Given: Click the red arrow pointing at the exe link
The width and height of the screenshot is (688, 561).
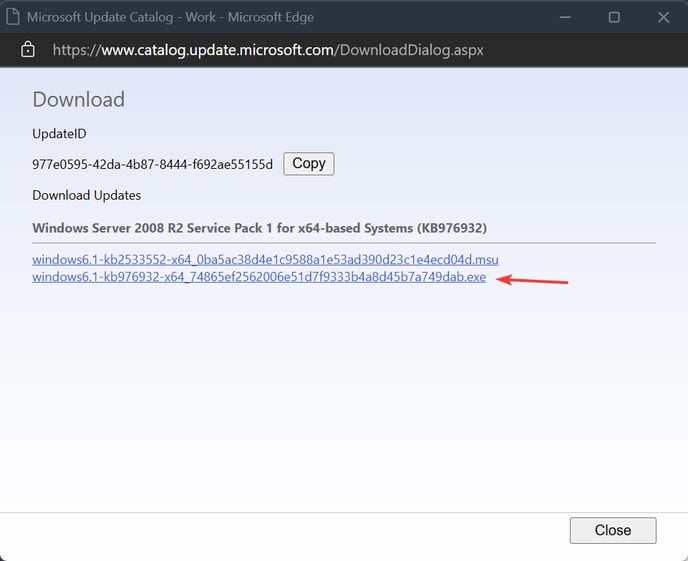Looking at the screenshot, I should tap(532, 280).
